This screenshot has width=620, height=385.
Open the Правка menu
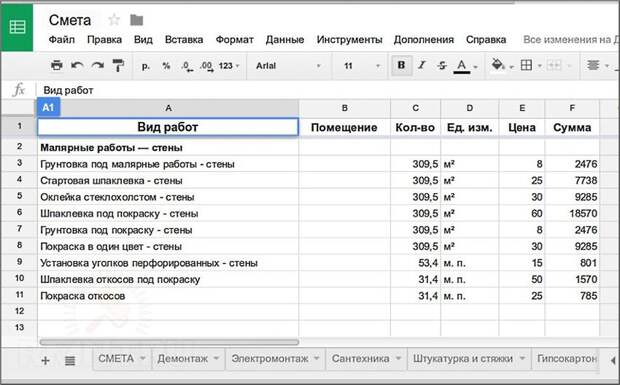pyautogui.click(x=104, y=40)
